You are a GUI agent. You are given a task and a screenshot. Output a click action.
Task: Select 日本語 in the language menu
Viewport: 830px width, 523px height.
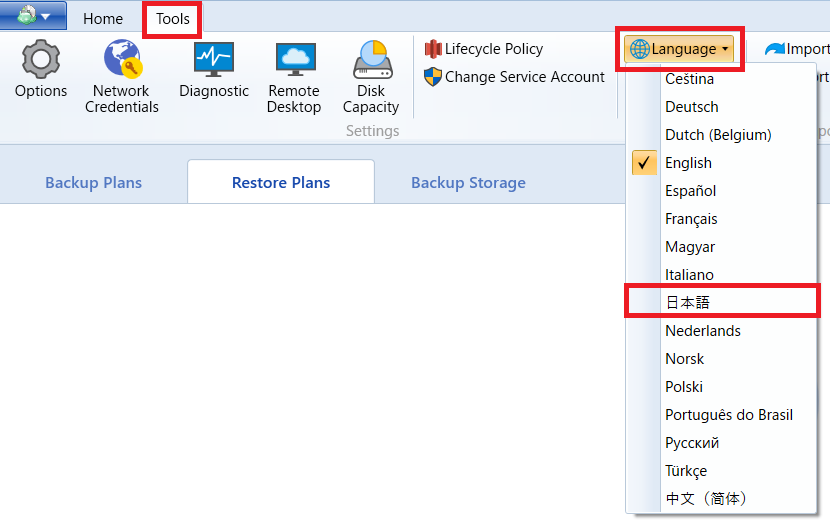click(x=688, y=302)
